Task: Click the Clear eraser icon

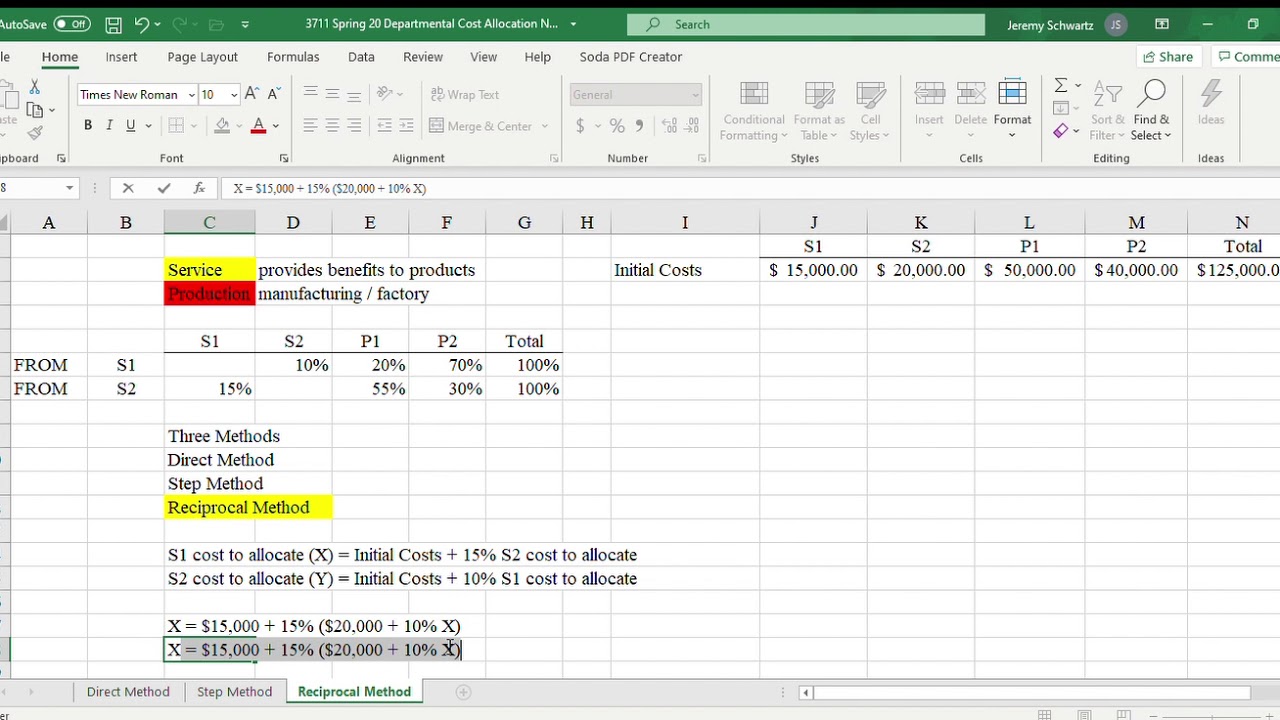Action: pyautogui.click(x=1061, y=131)
